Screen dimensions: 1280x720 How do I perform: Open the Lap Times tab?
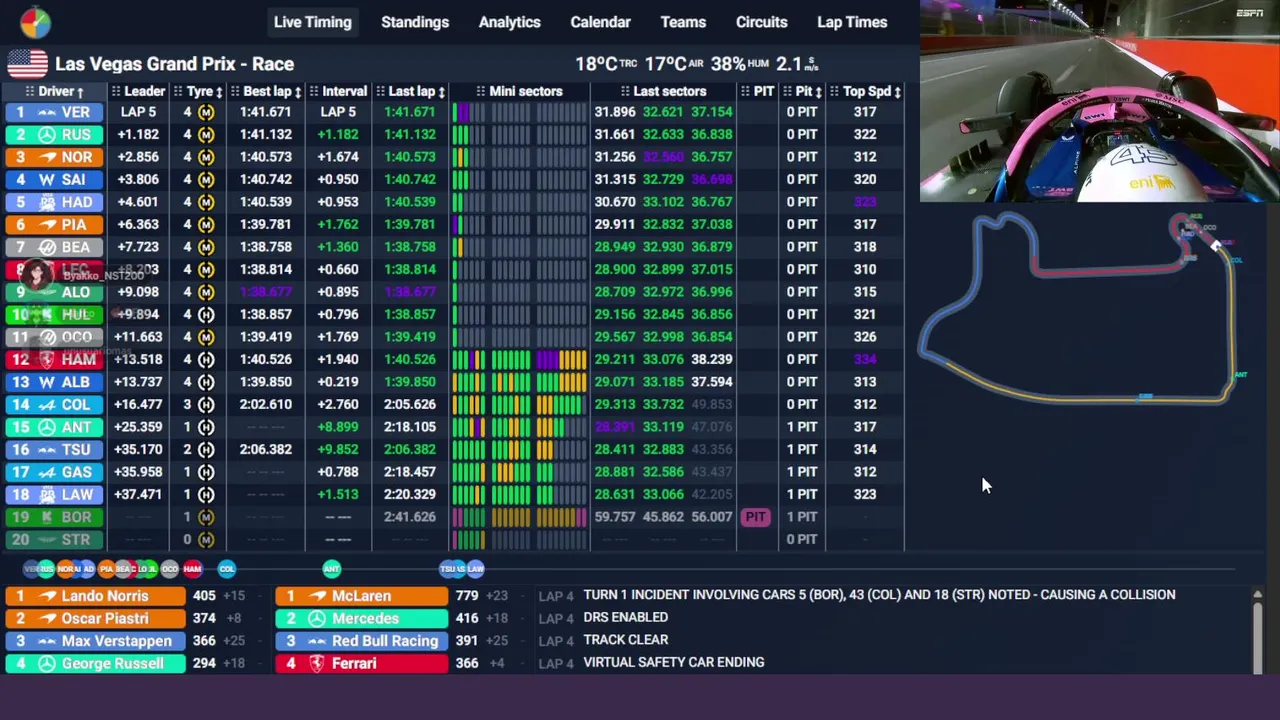click(x=852, y=22)
